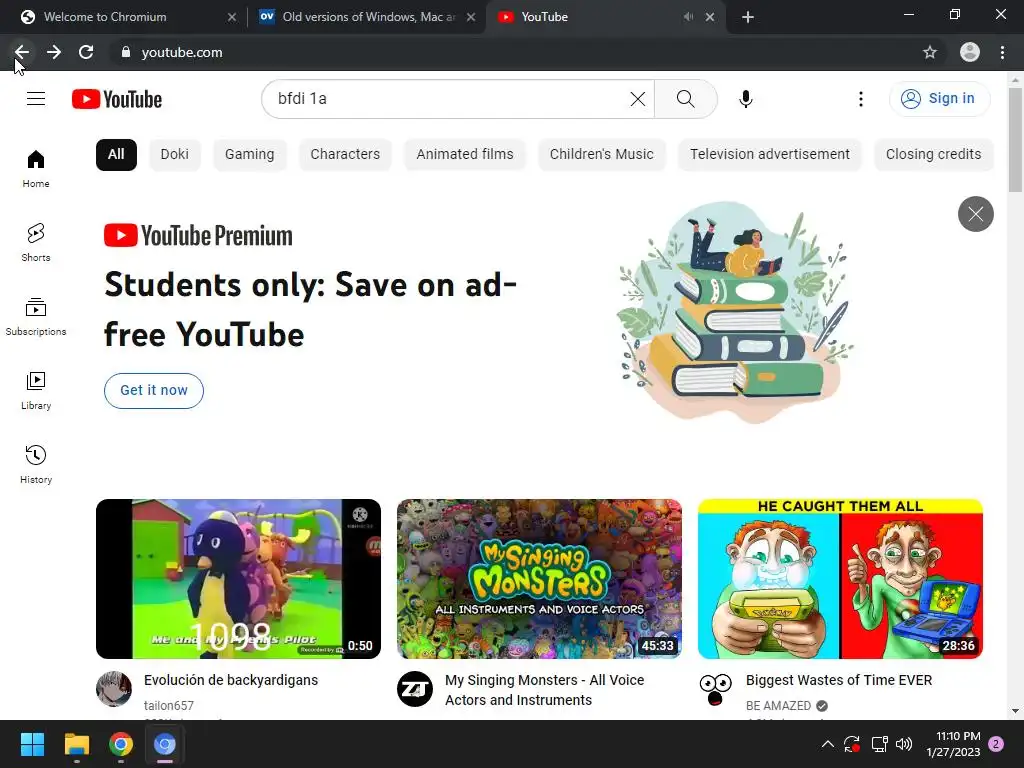Screen dimensions: 1024x768
Task: Play the He Caught Them All thumbnail
Action: (x=840, y=579)
